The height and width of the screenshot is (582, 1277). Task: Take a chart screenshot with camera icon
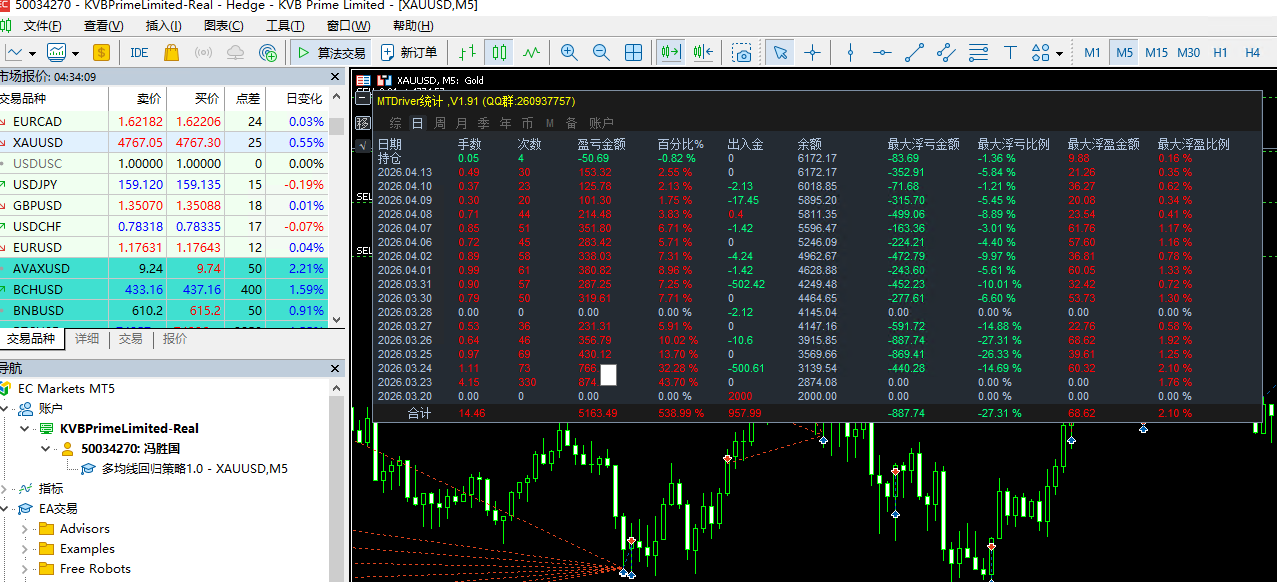(741, 52)
